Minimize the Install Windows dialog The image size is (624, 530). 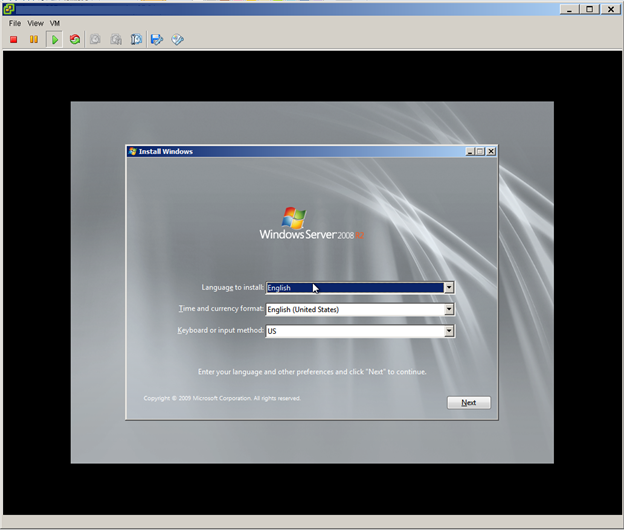tap(470, 151)
